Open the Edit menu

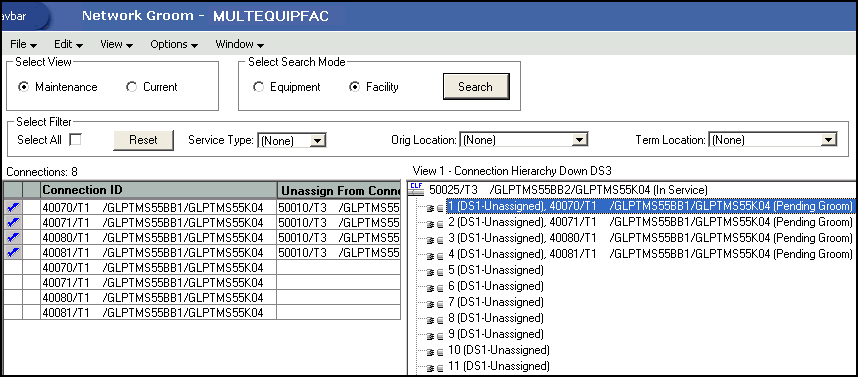tap(68, 44)
